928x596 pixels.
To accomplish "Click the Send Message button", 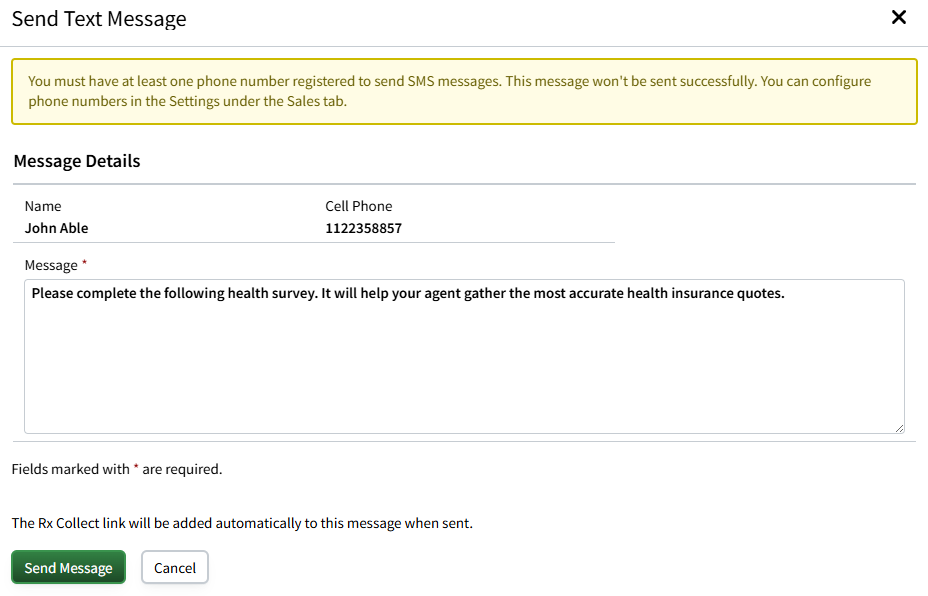I will (x=68, y=567).
